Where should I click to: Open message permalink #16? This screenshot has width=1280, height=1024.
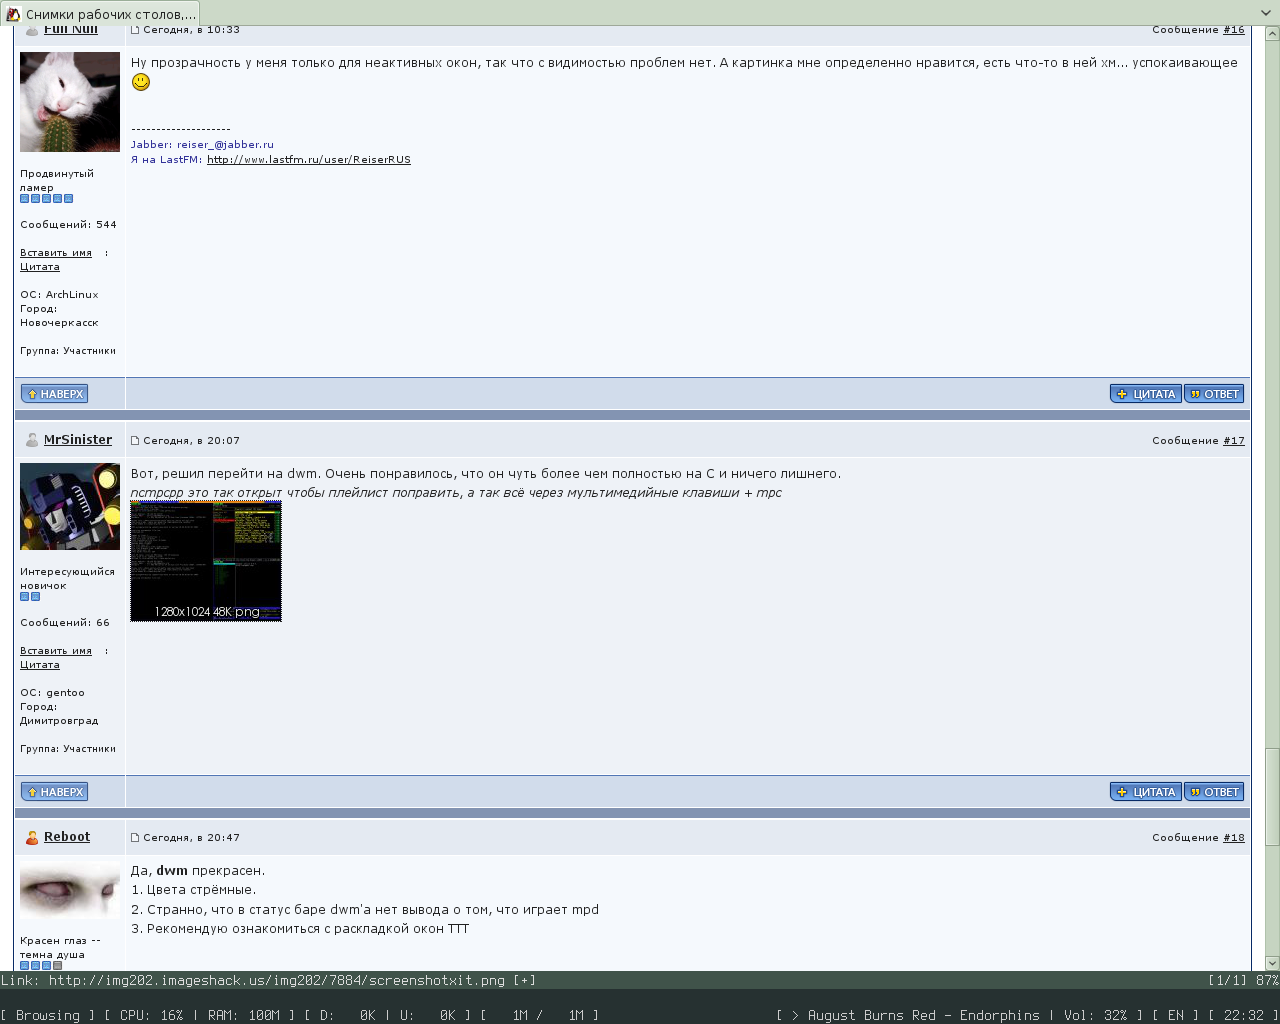pyautogui.click(x=1234, y=30)
